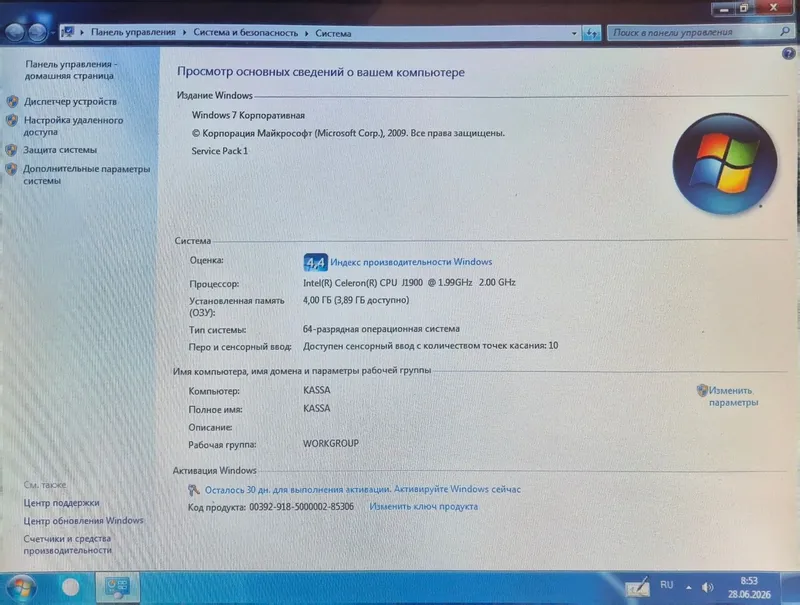This screenshot has width=800, height=605.
Task: Click the volume speaker tray icon
Action: 707,588
